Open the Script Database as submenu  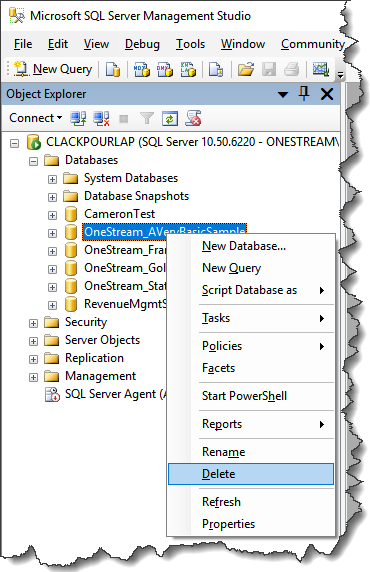[251, 290]
